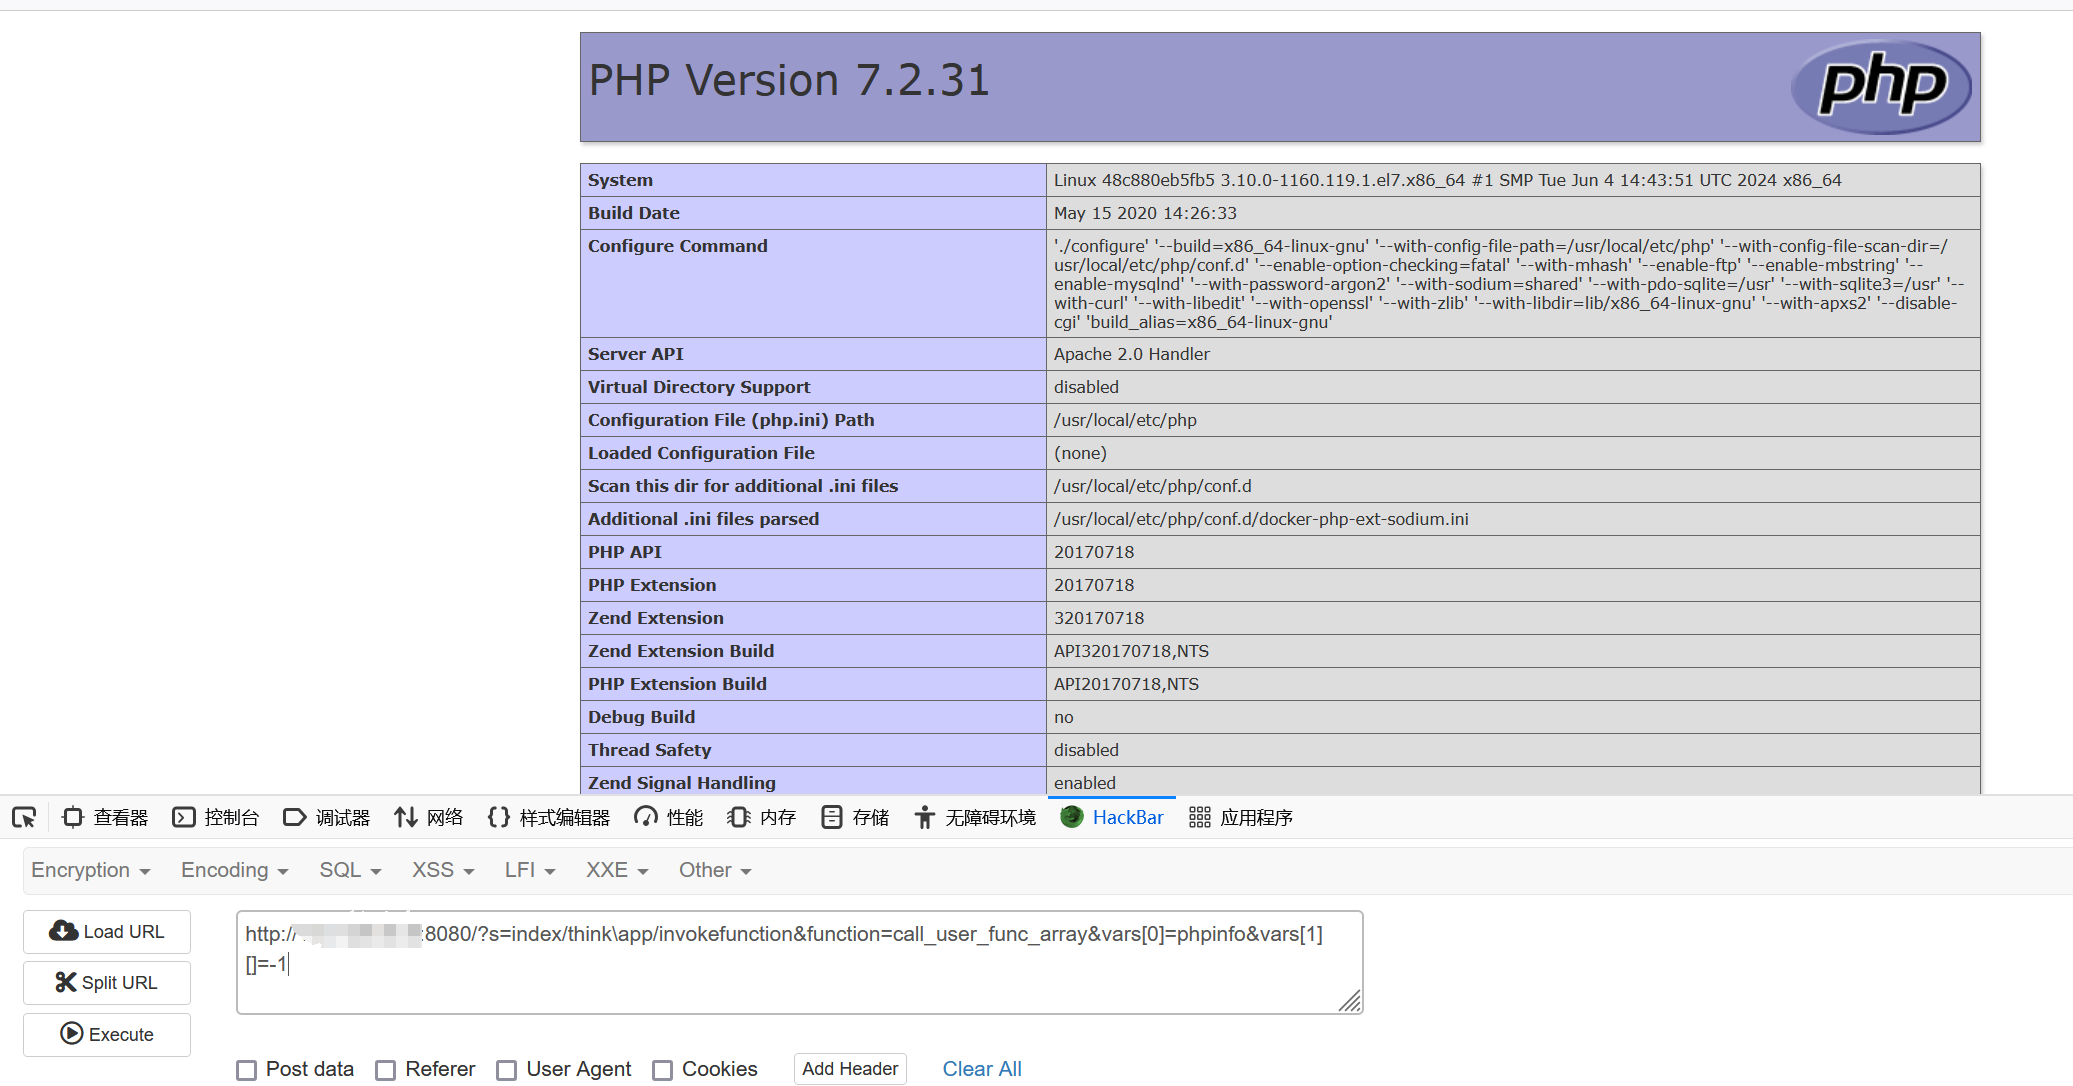This screenshot has width=2073, height=1086.
Task: Enable the Post data checkbox
Action: (247, 1070)
